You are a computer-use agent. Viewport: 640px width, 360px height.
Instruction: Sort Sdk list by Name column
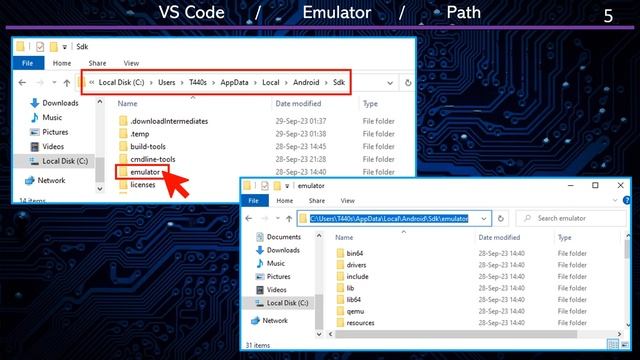pos(127,103)
